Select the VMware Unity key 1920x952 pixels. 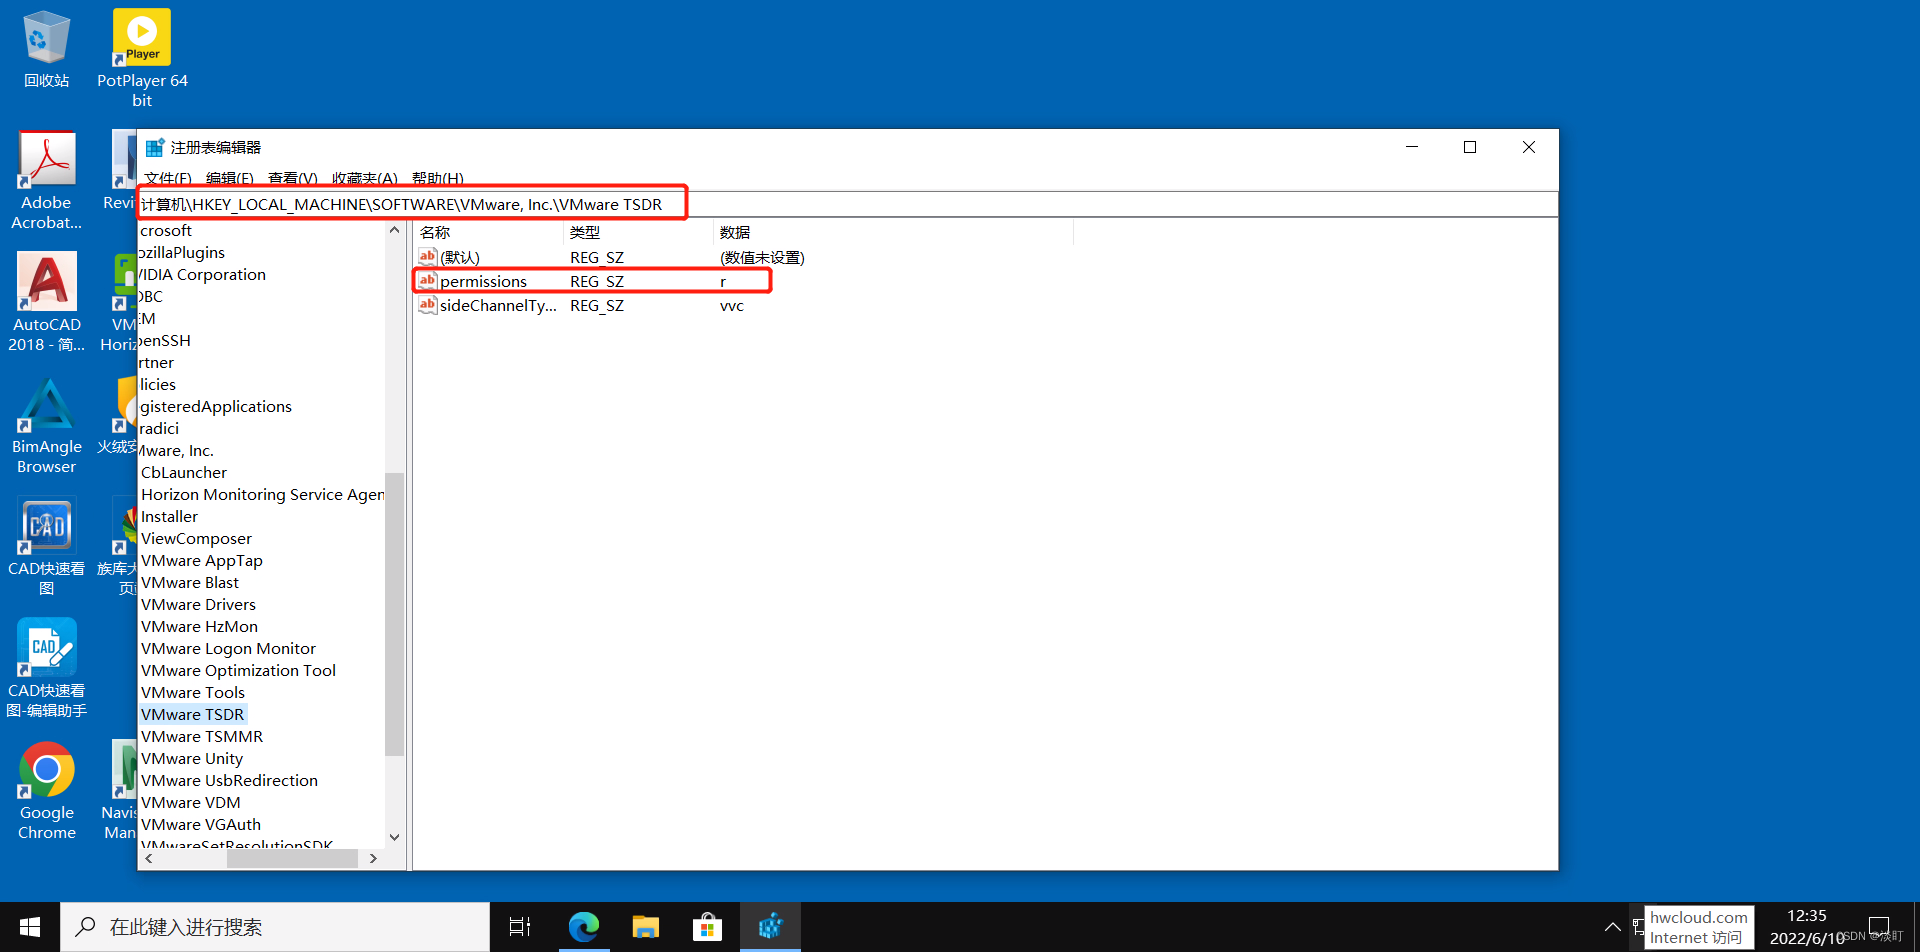[x=192, y=758]
